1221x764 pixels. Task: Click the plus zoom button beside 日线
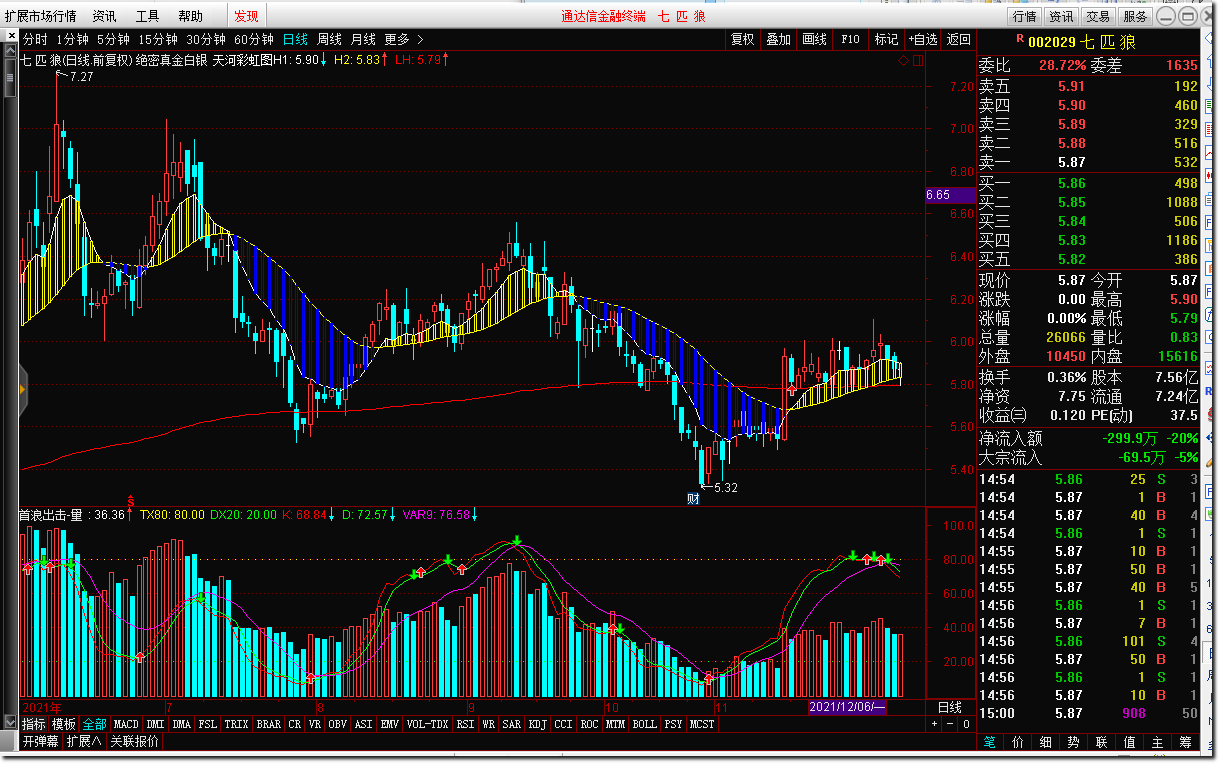(x=934, y=723)
